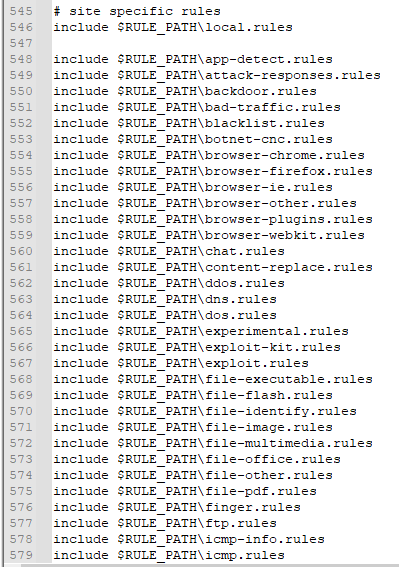399x567 pixels.
Task: Click on blacklist.rules entry
Action: (265, 123)
